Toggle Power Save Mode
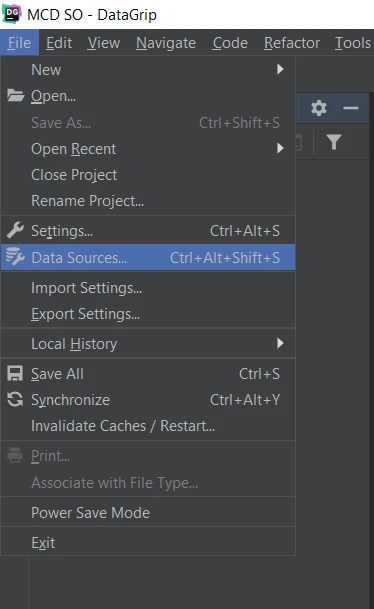Screen dimensions: 374x609 pos(148,513)
